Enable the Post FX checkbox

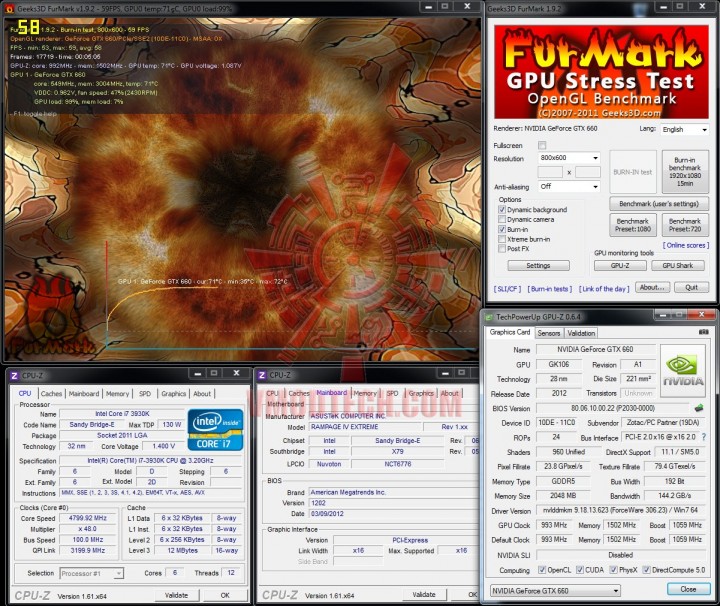tap(502, 248)
